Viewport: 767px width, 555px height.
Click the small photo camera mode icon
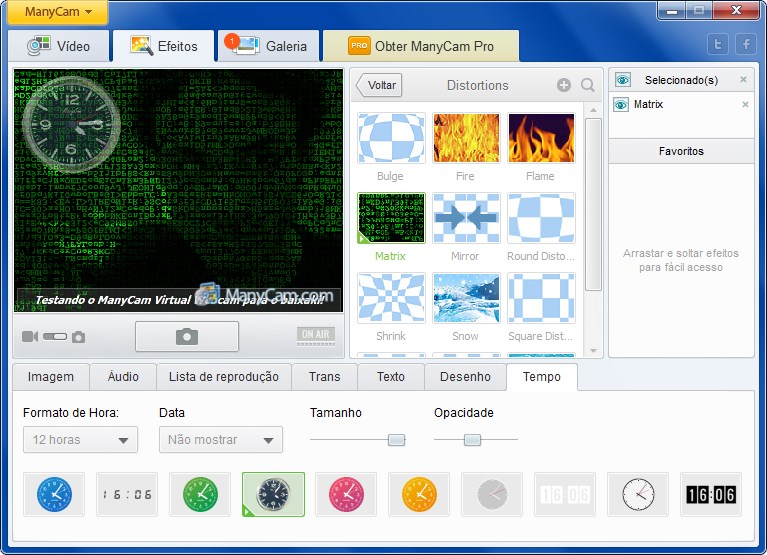tap(78, 337)
